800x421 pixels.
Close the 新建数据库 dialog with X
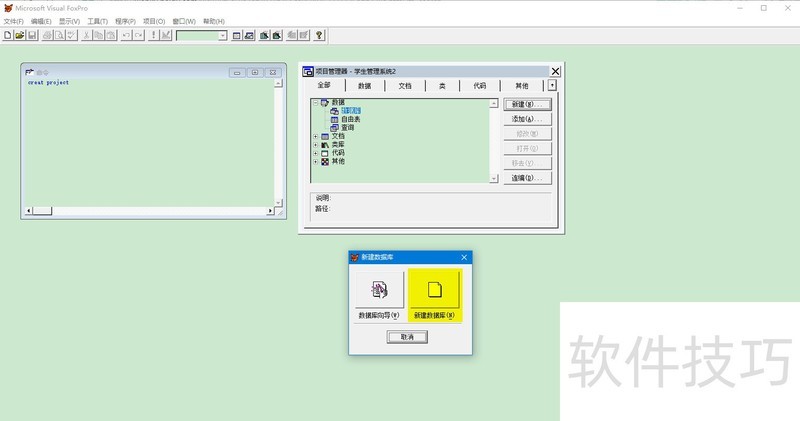[x=464, y=257]
